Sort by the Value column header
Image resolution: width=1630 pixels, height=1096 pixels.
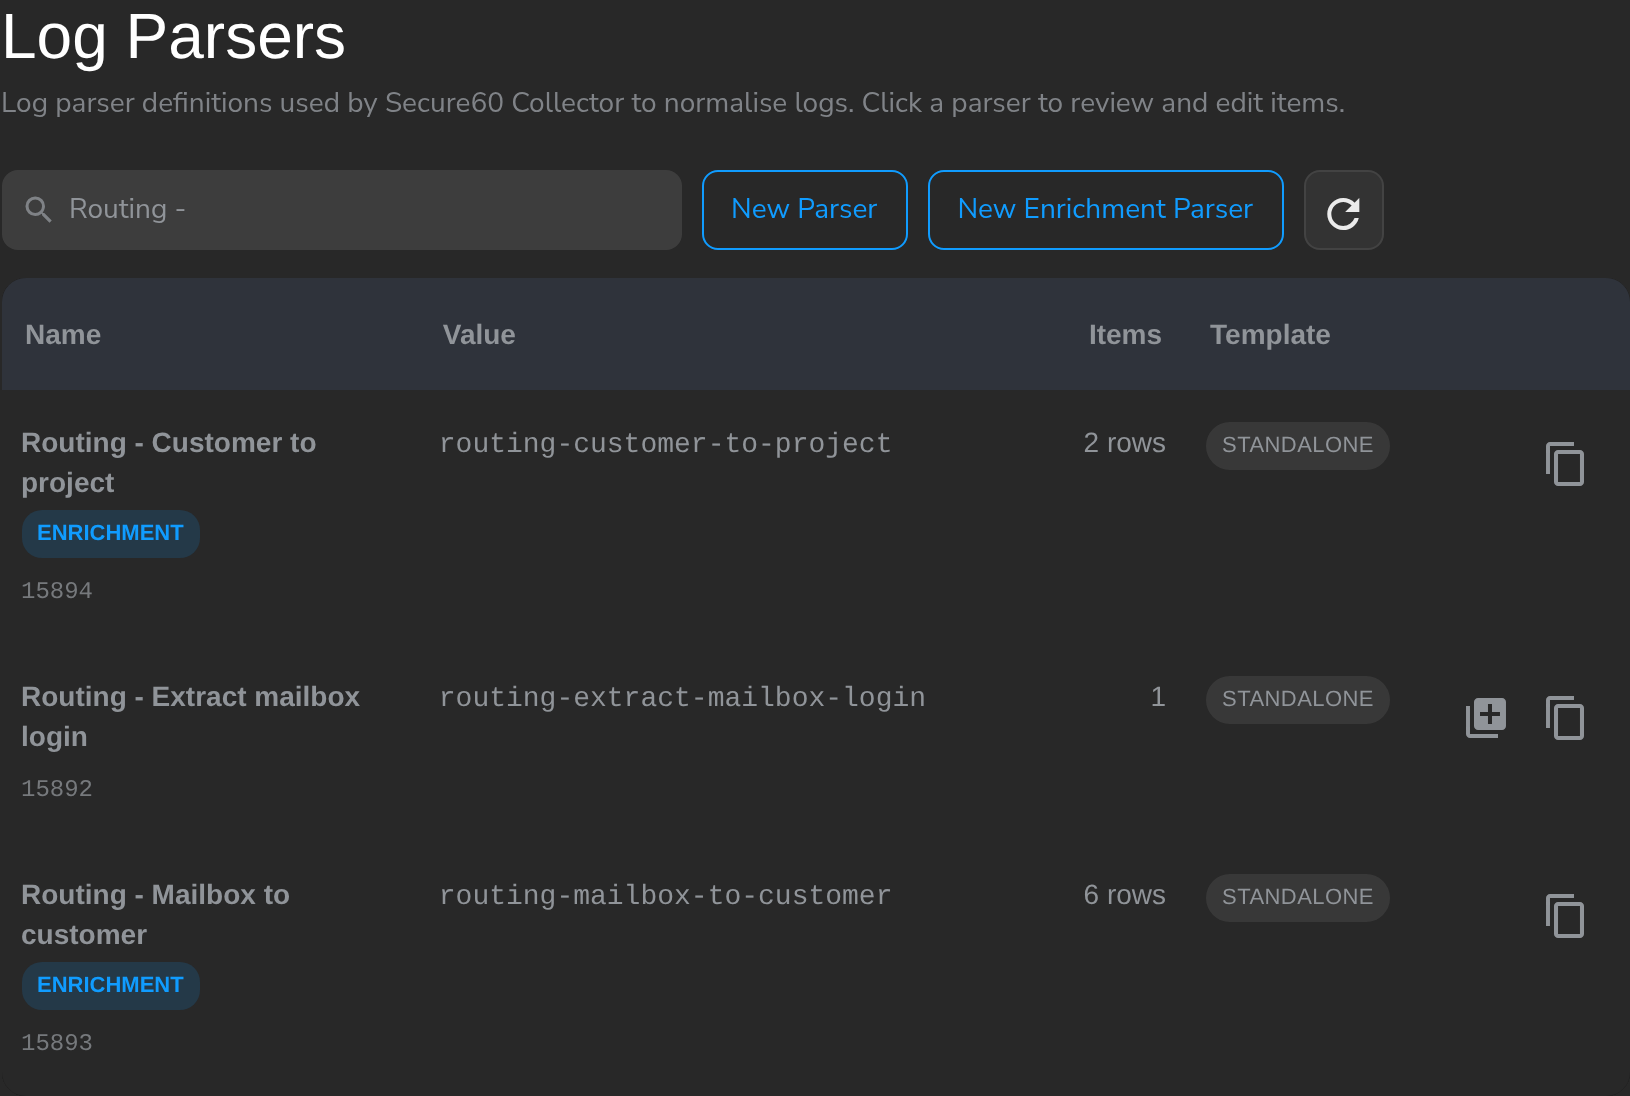point(479,335)
